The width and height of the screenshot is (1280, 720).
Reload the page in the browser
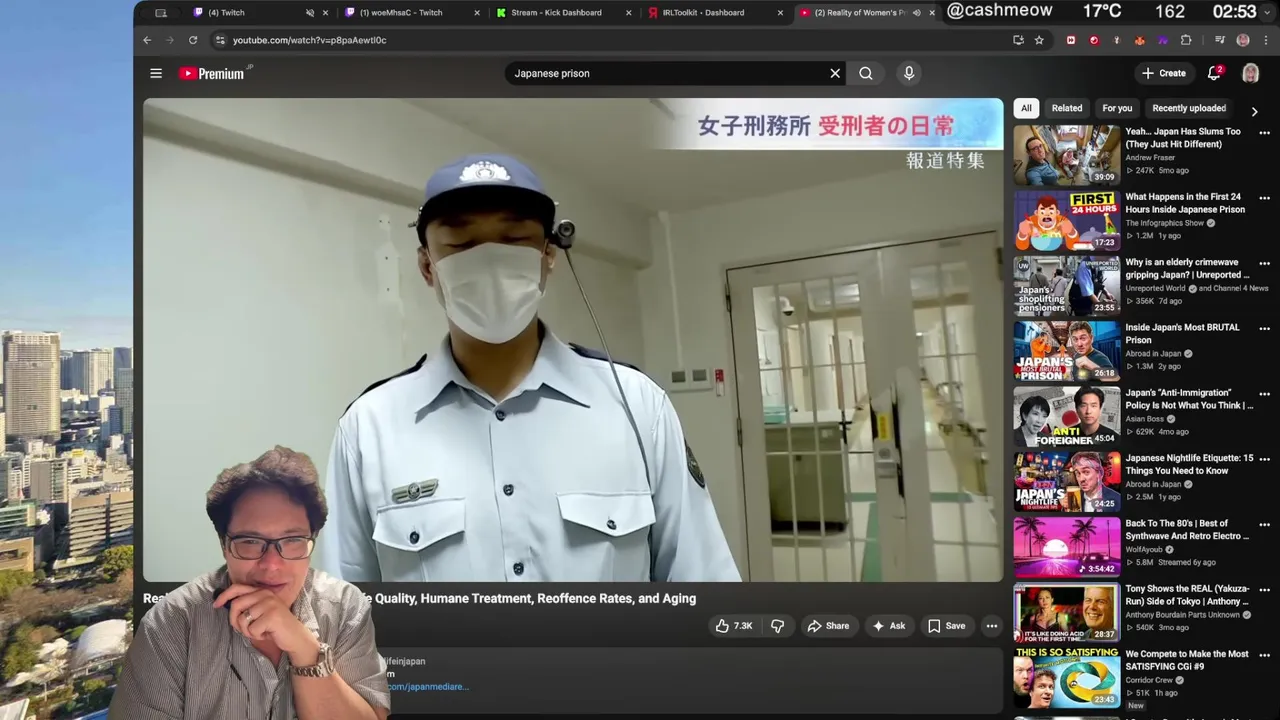(193, 40)
